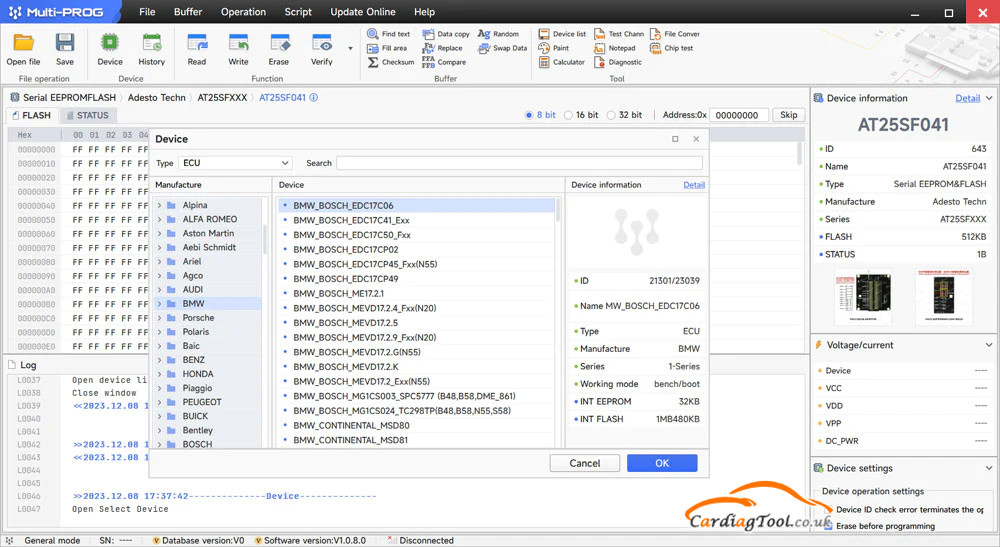Image resolution: width=1000 pixels, height=547 pixels.
Task: Click the first adapter wiring thumbnail
Action: [863, 298]
